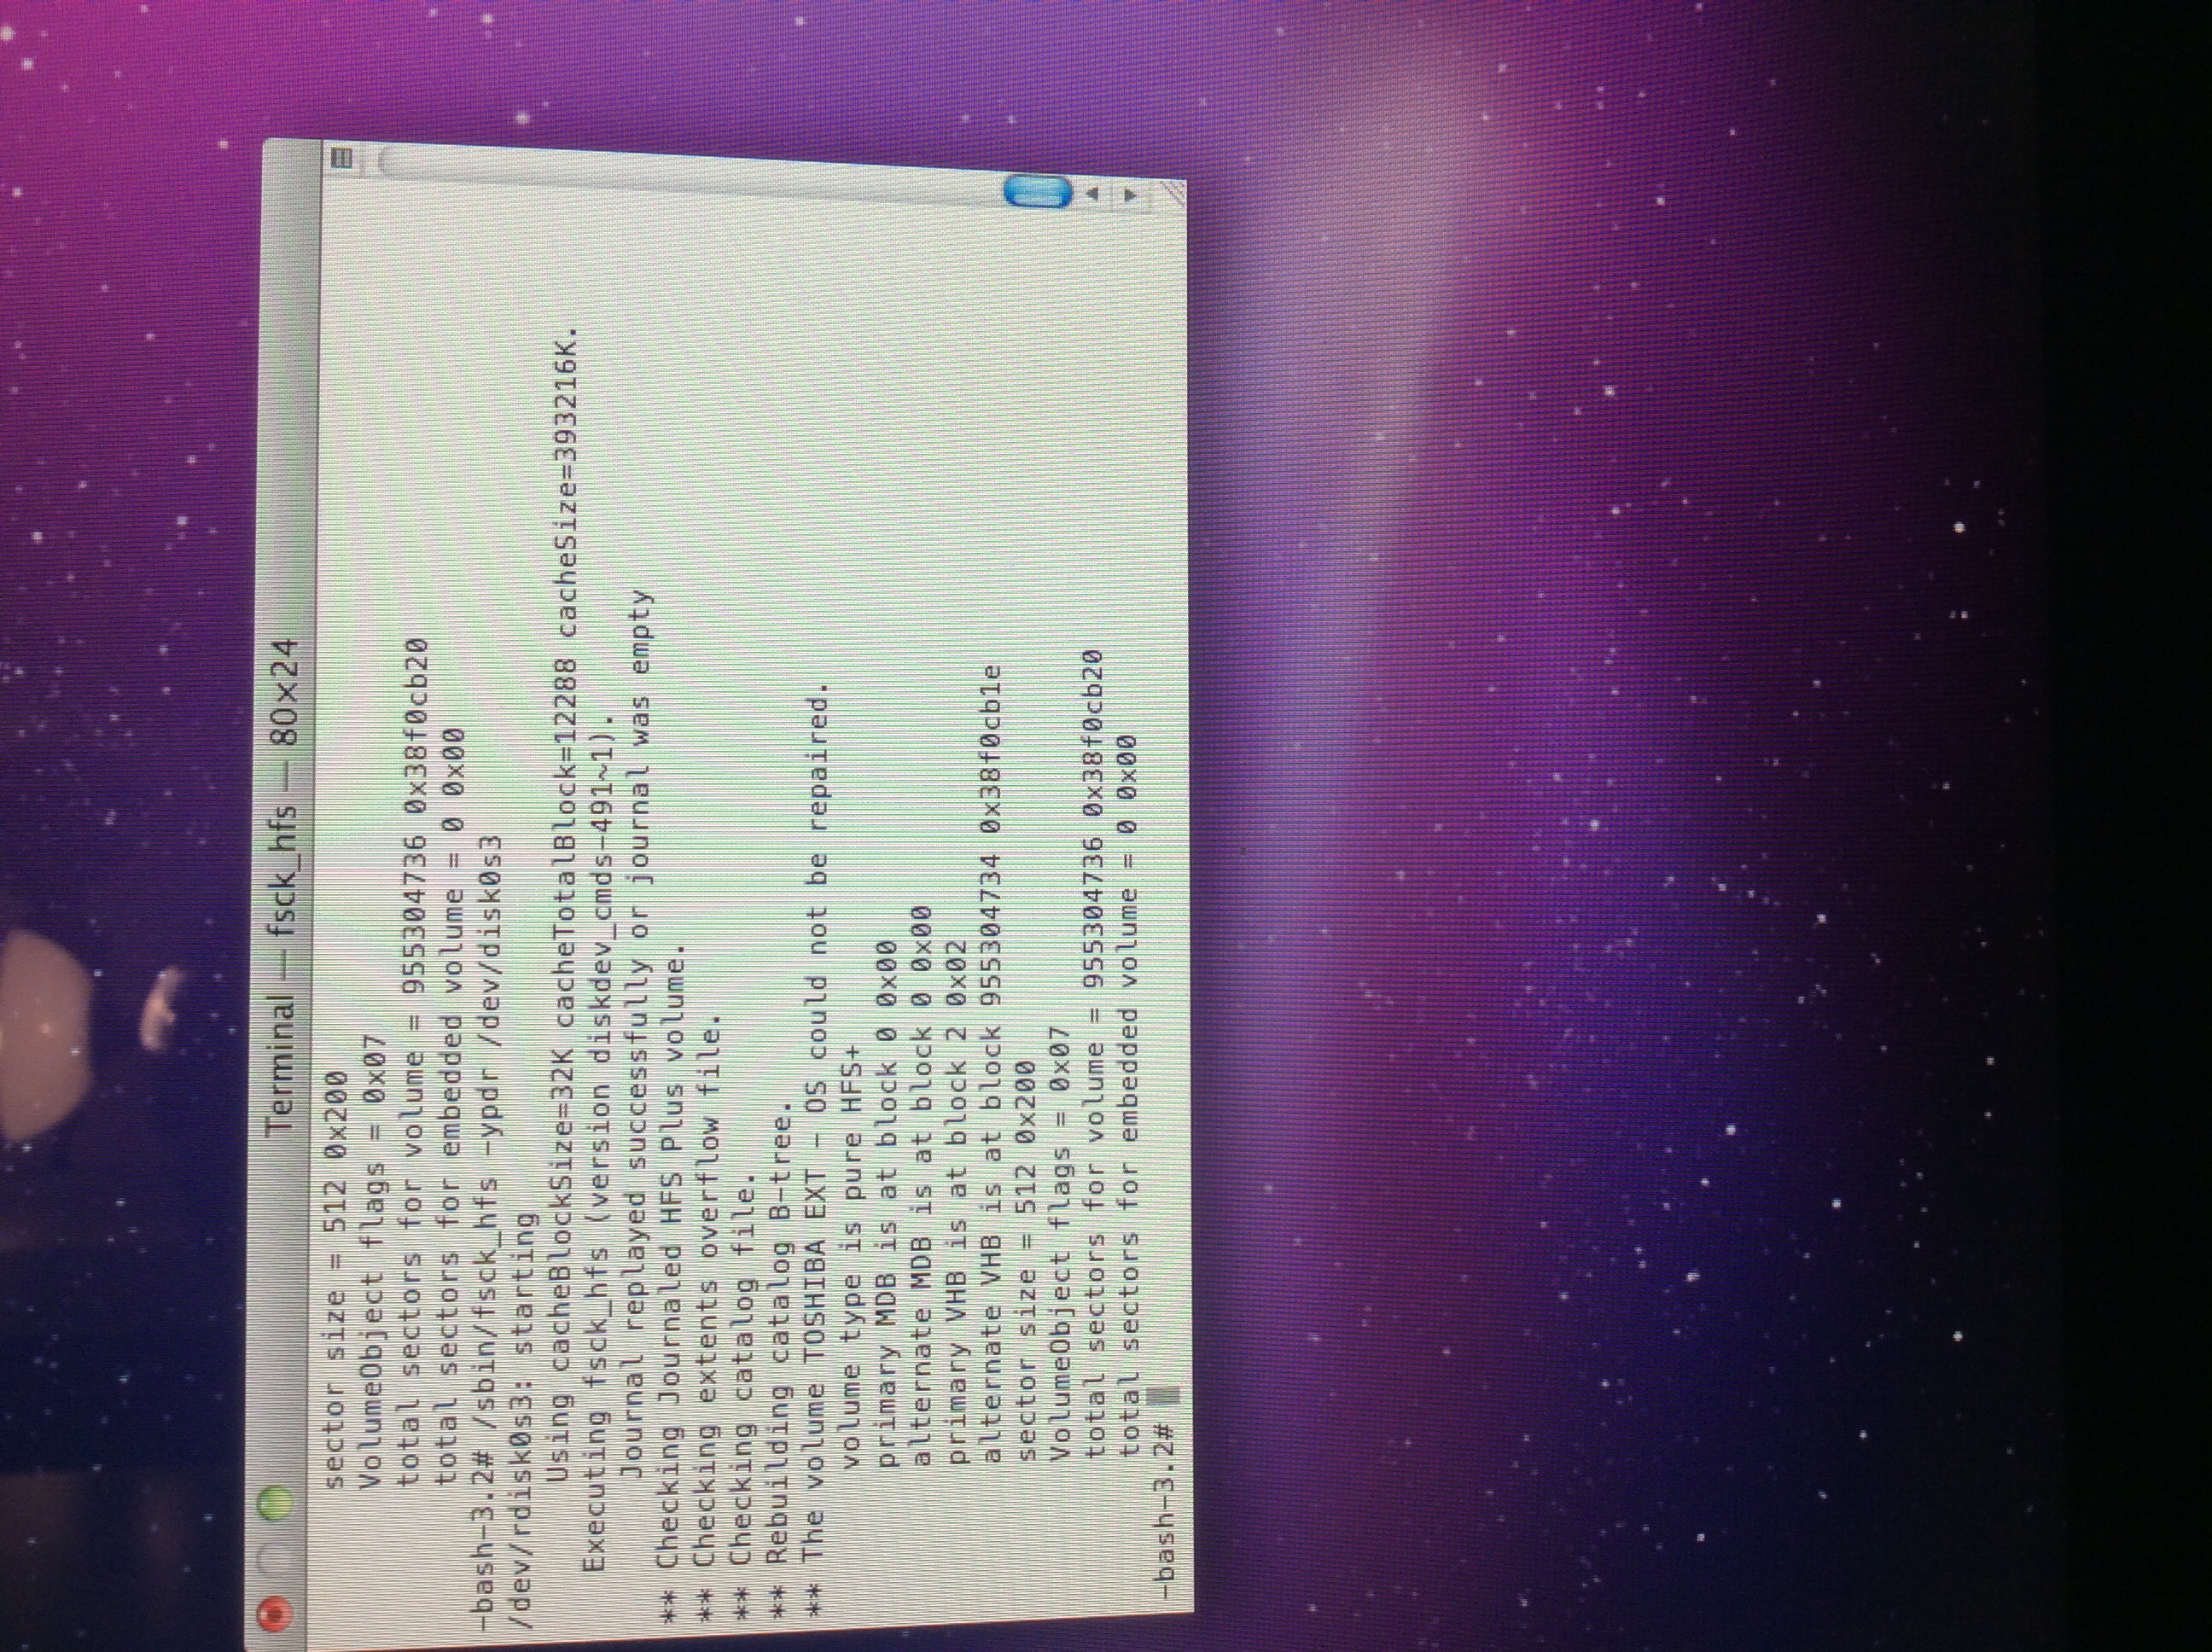Click the blue scrollbar thumb
2212x1652 pixels.
tap(1036, 192)
